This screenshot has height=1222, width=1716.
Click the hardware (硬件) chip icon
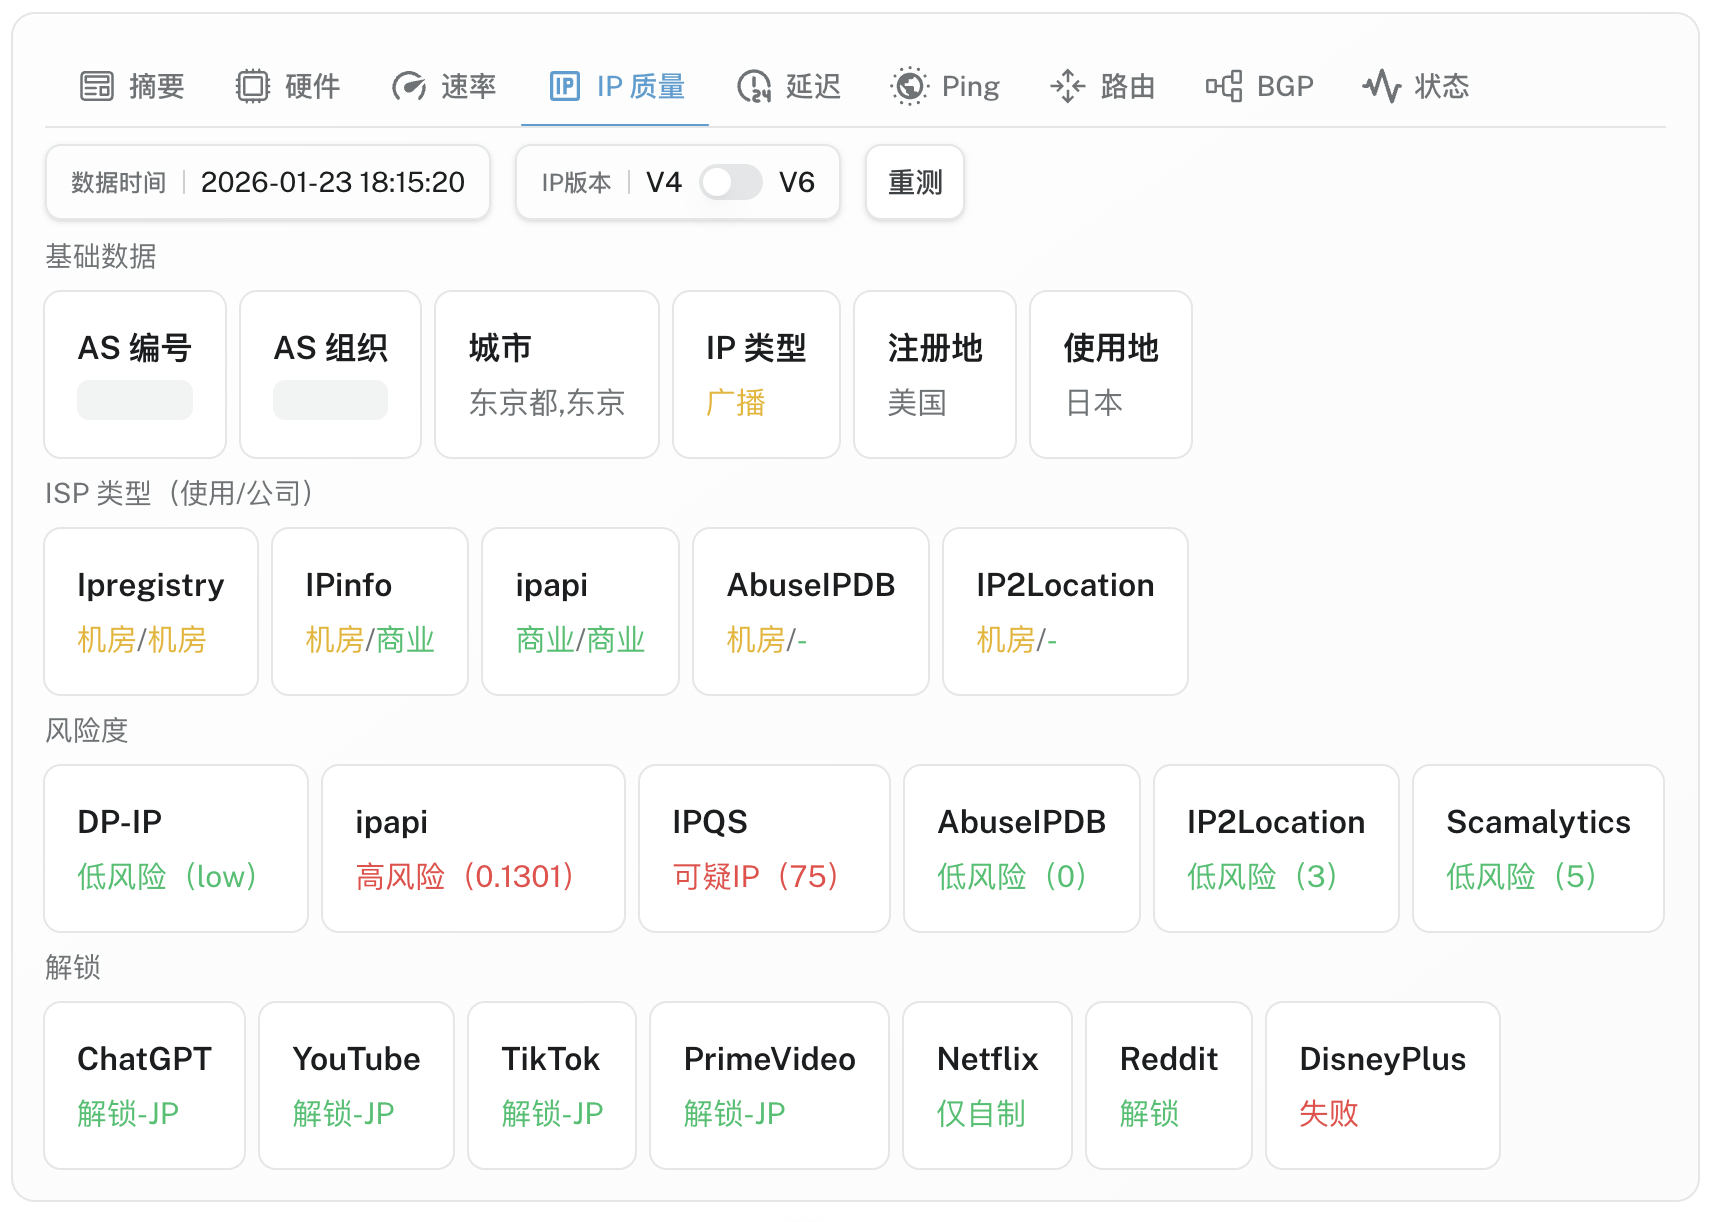coord(253,87)
